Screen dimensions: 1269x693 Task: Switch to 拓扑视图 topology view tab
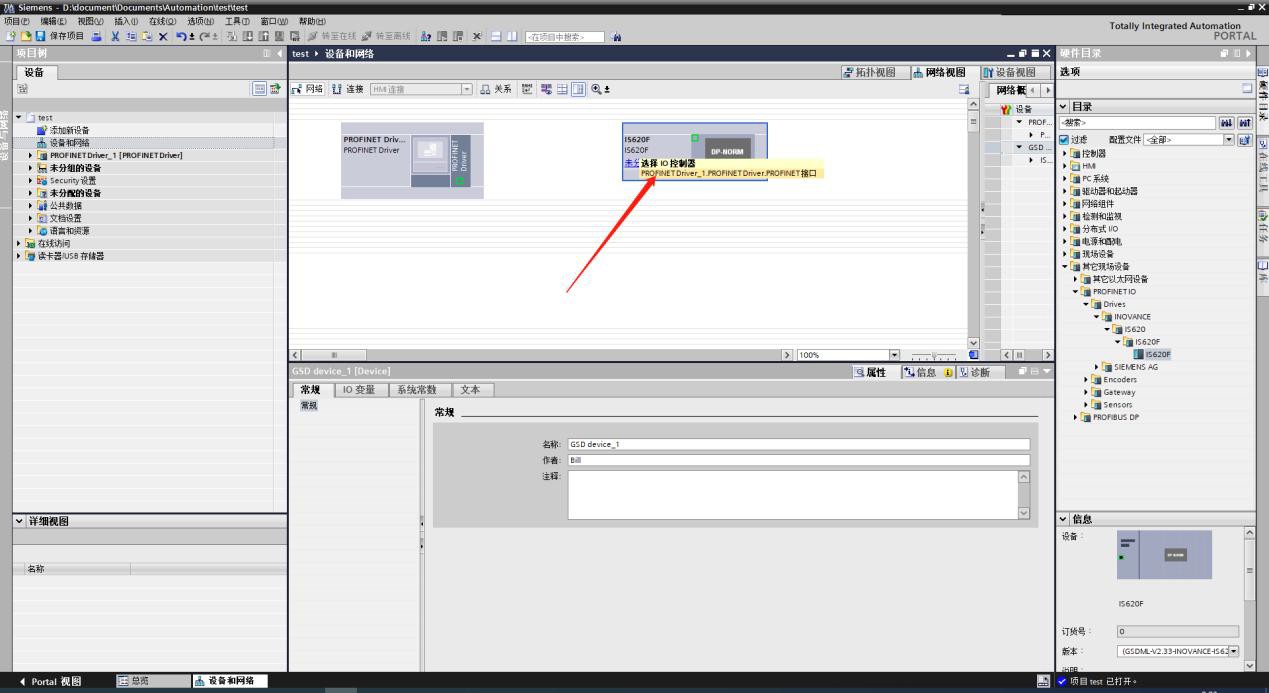[877, 72]
